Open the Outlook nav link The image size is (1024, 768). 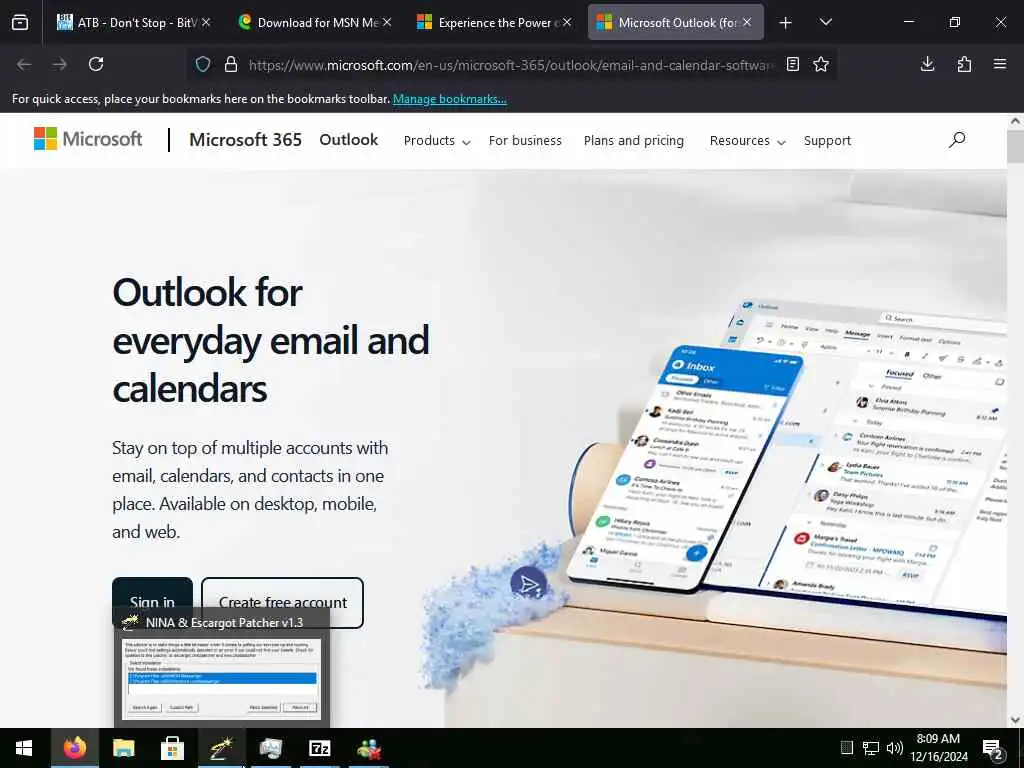pyautogui.click(x=349, y=140)
